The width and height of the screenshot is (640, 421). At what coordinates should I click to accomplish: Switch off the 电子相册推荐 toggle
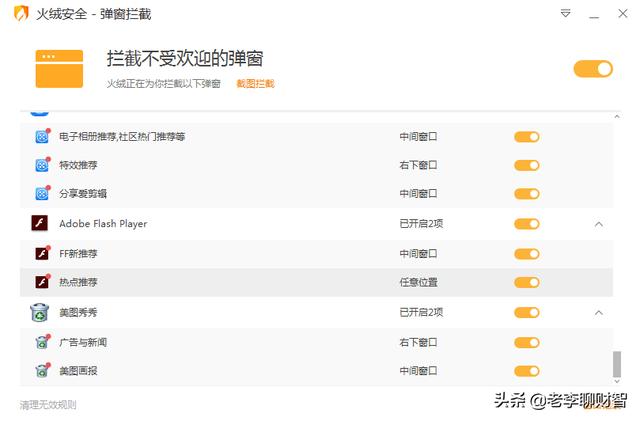point(526,136)
